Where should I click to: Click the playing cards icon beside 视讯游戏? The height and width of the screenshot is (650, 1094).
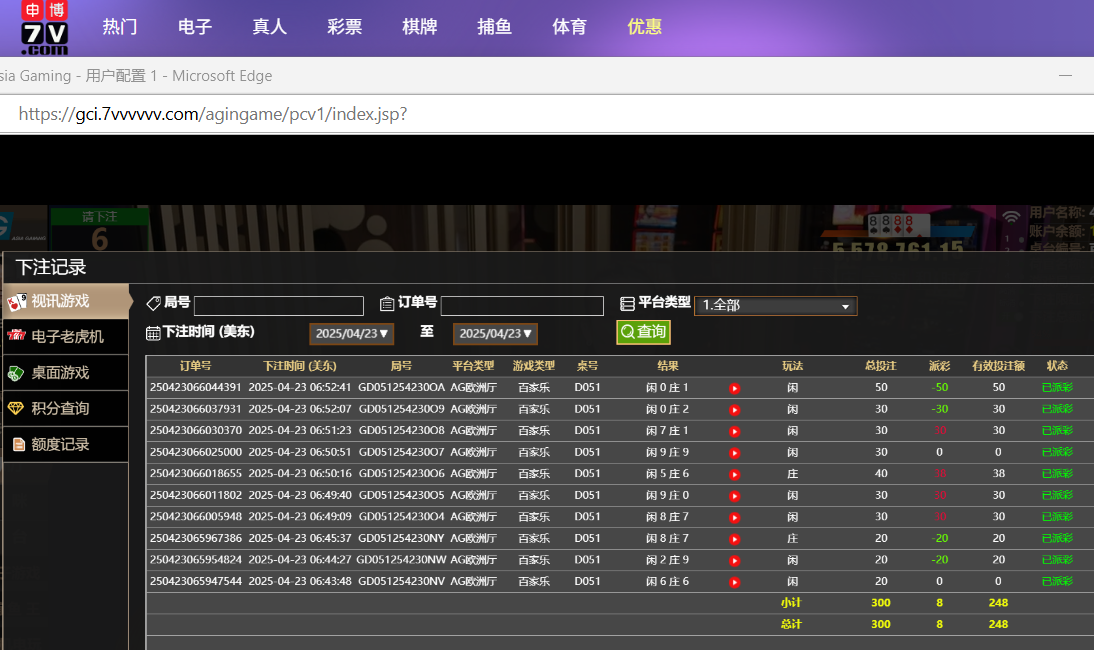17,301
